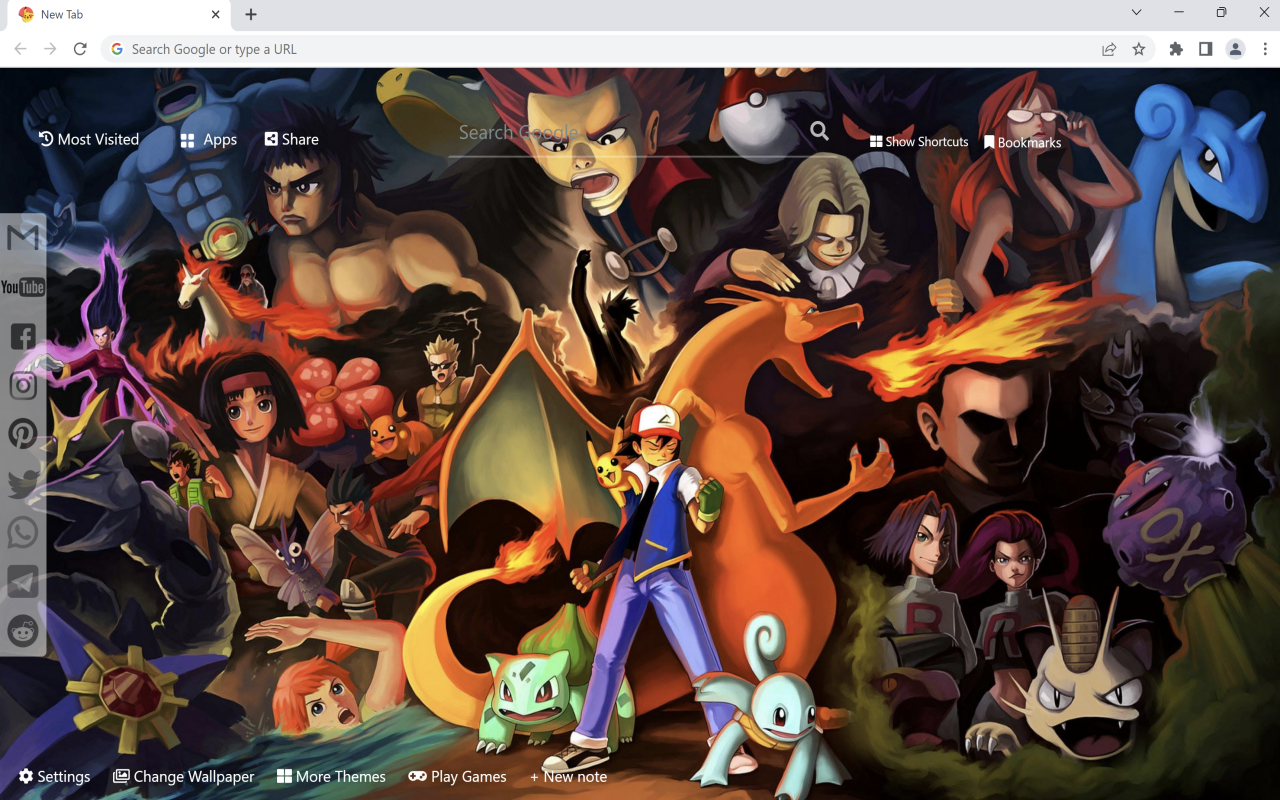Open the Extensions puzzle menu

[x=1176, y=49]
